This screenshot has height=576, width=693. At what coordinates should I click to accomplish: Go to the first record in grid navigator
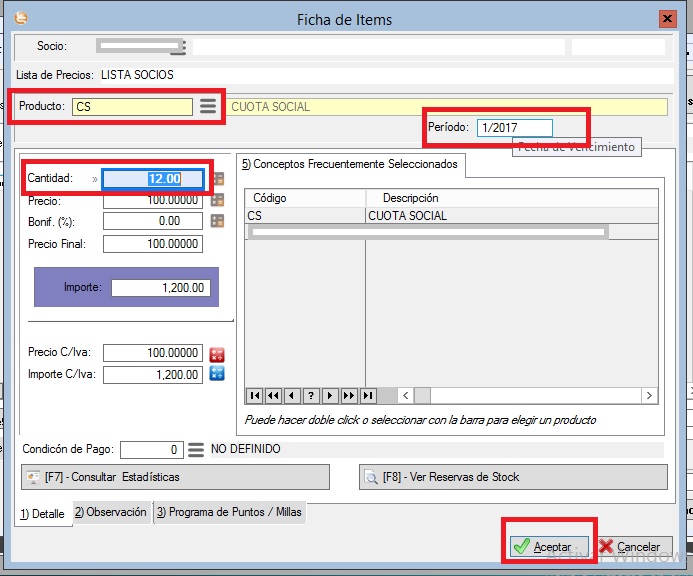[x=254, y=395]
